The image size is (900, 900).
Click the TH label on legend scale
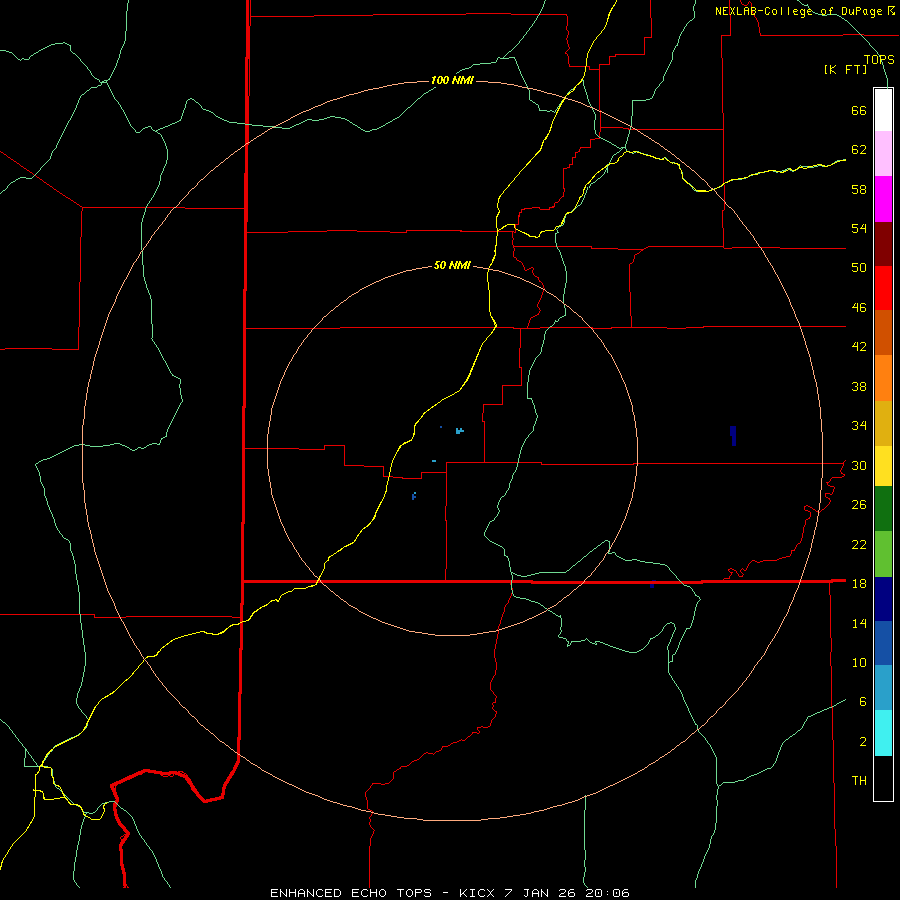(x=858, y=780)
